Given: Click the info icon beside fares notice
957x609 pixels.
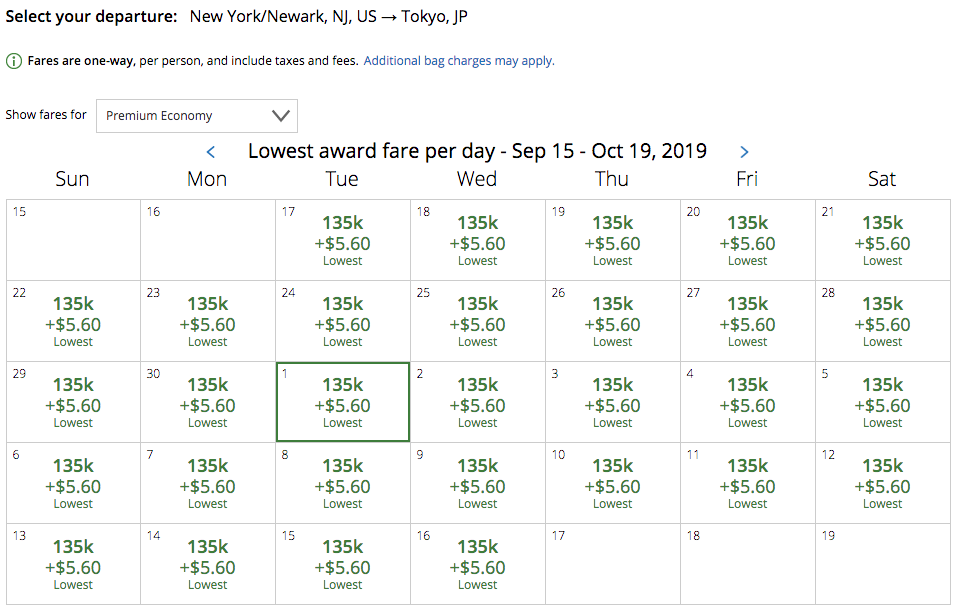Looking at the screenshot, I should click(x=14, y=61).
